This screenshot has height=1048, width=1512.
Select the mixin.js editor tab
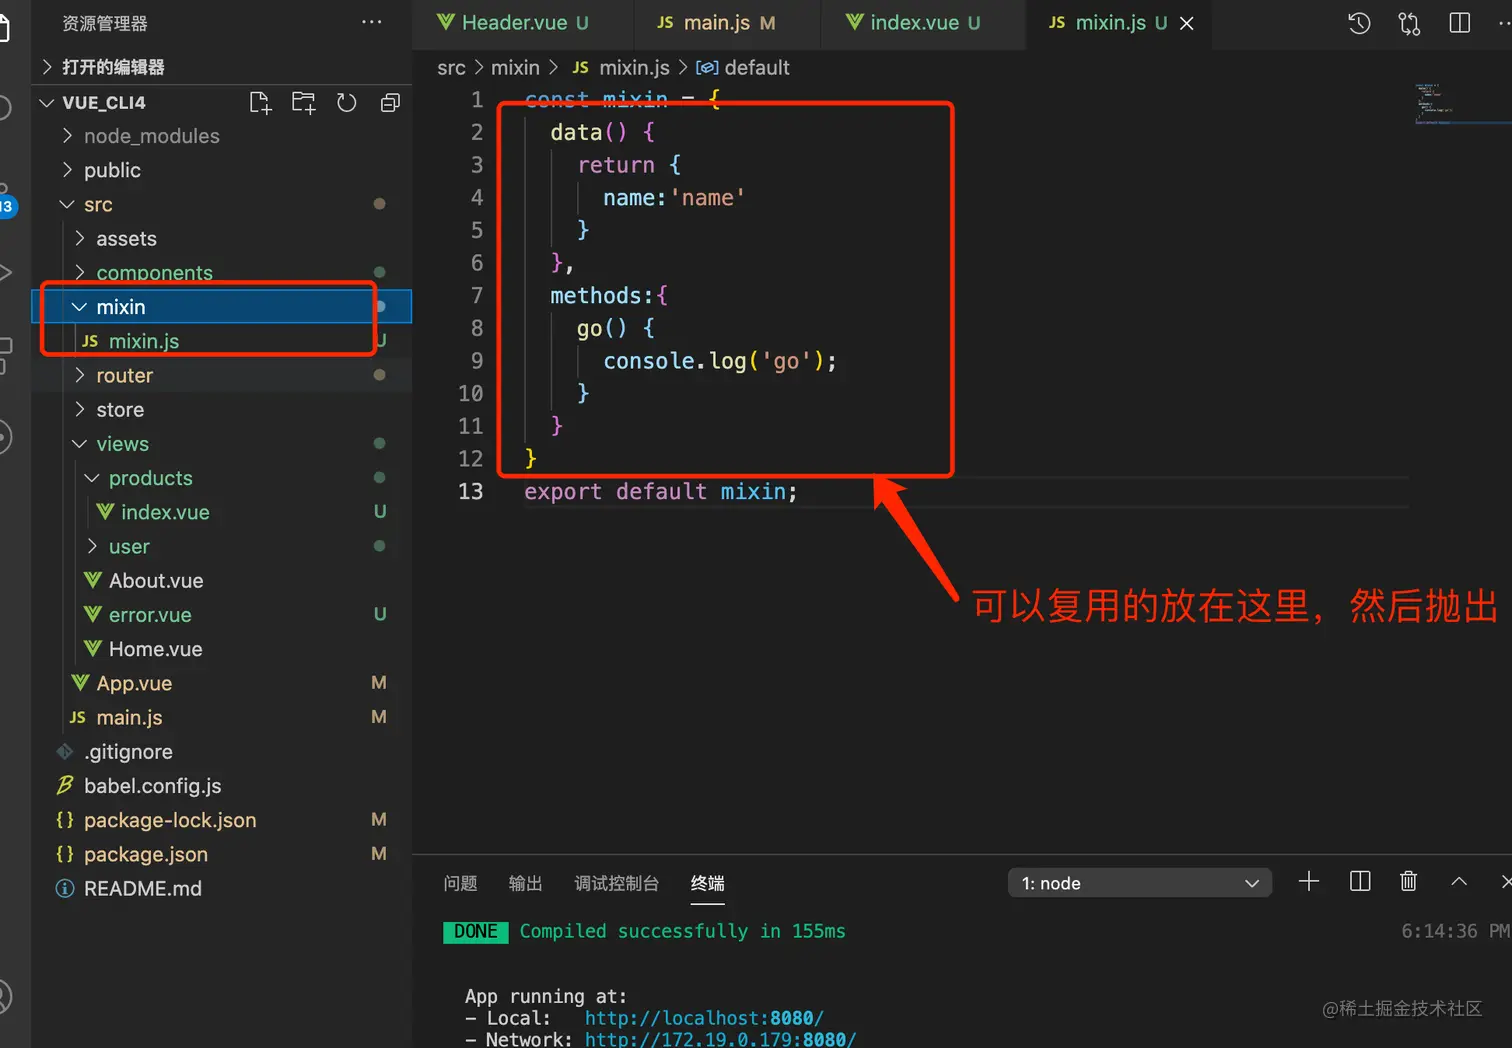pyautogui.click(x=1108, y=23)
